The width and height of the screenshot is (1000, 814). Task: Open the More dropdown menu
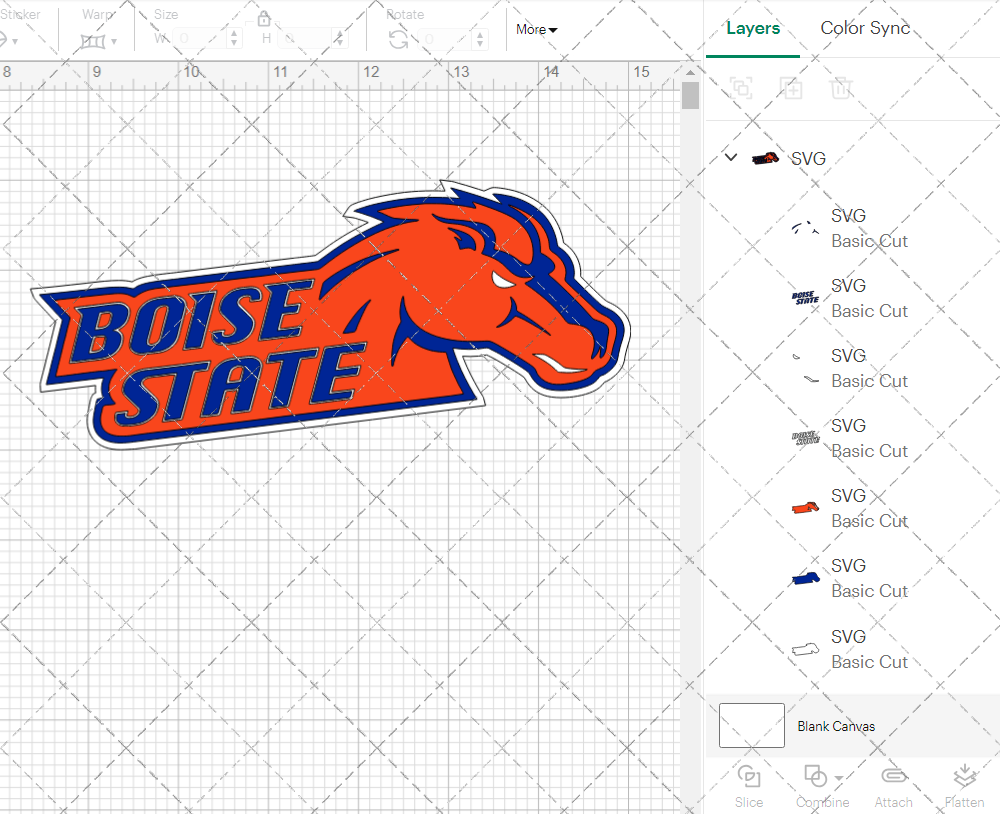pos(536,29)
